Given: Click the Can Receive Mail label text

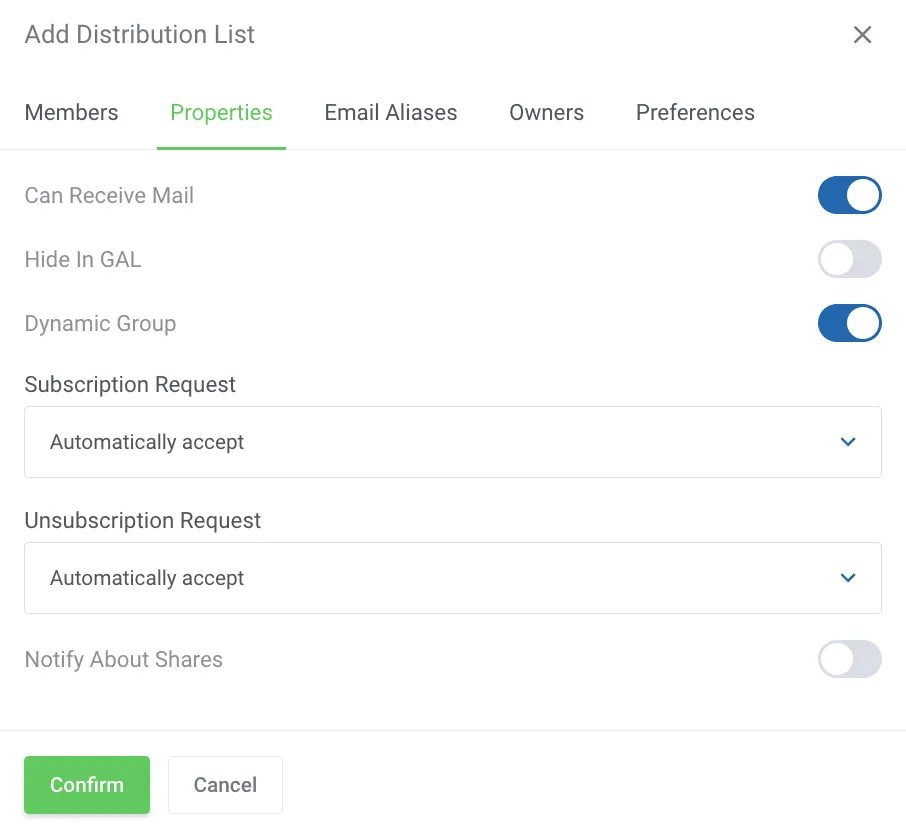Looking at the screenshot, I should 109,195.
